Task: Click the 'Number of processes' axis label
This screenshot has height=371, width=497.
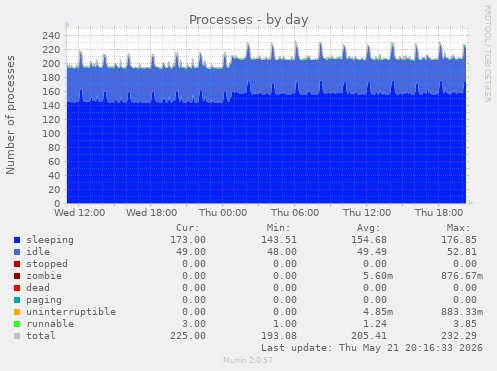Action: tap(10, 115)
